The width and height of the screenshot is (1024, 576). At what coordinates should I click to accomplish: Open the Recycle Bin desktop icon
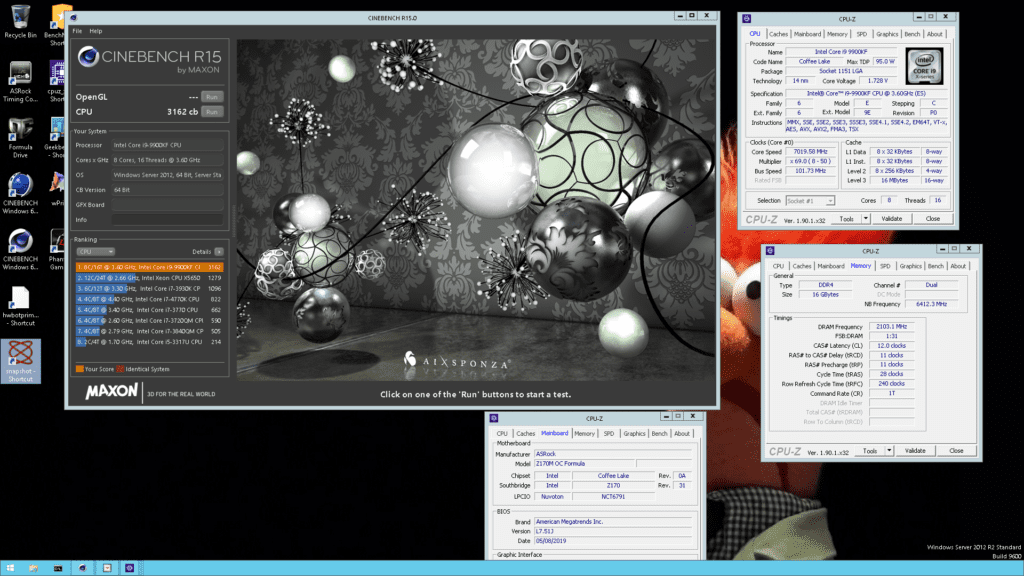coord(20,22)
